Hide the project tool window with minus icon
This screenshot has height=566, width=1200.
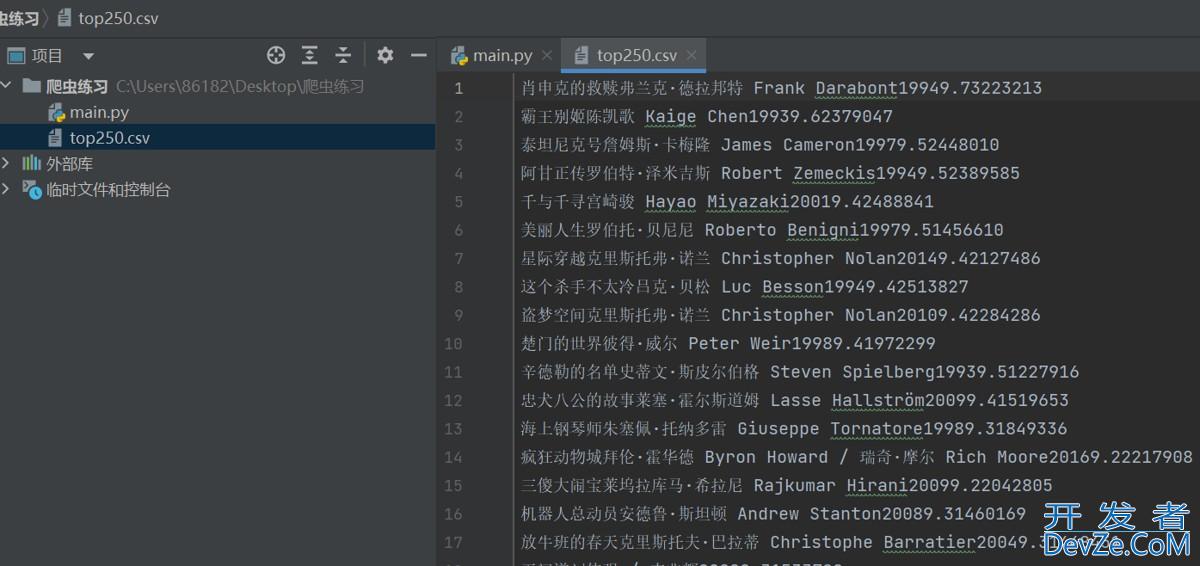[419, 55]
